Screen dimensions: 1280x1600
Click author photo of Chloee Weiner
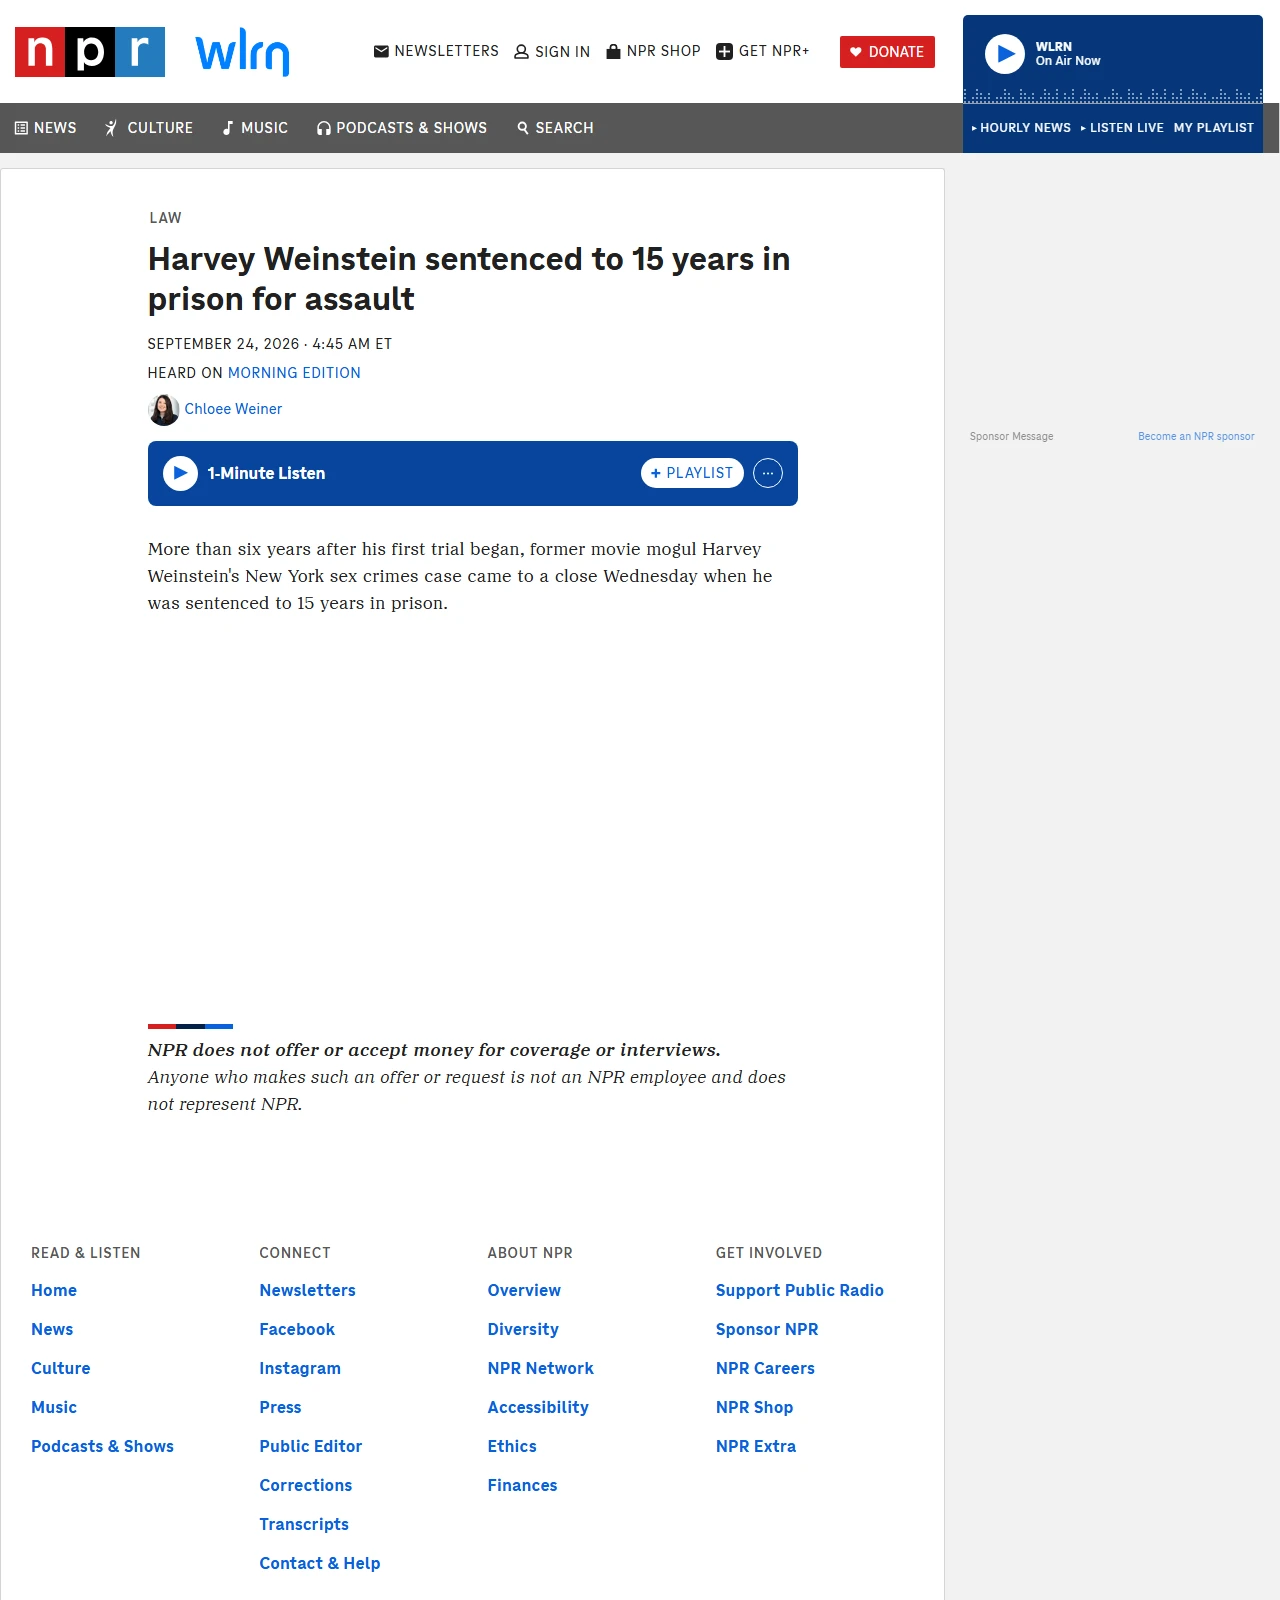click(x=164, y=410)
